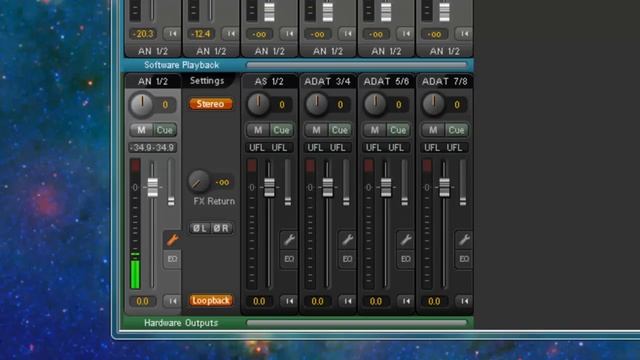Select the AS 1/2 channel name
640x360 pixels.
(x=269, y=81)
